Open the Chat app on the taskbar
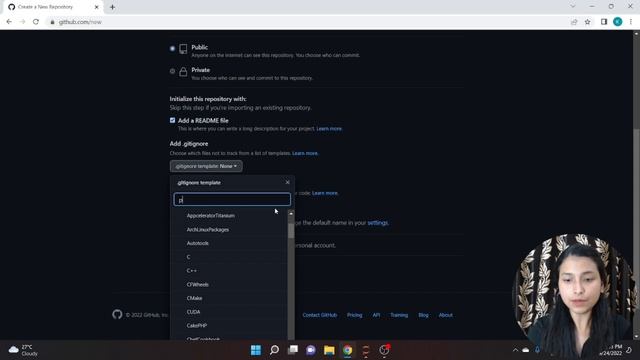Image resolution: width=640 pixels, height=360 pixels. (x=311, y=350)
